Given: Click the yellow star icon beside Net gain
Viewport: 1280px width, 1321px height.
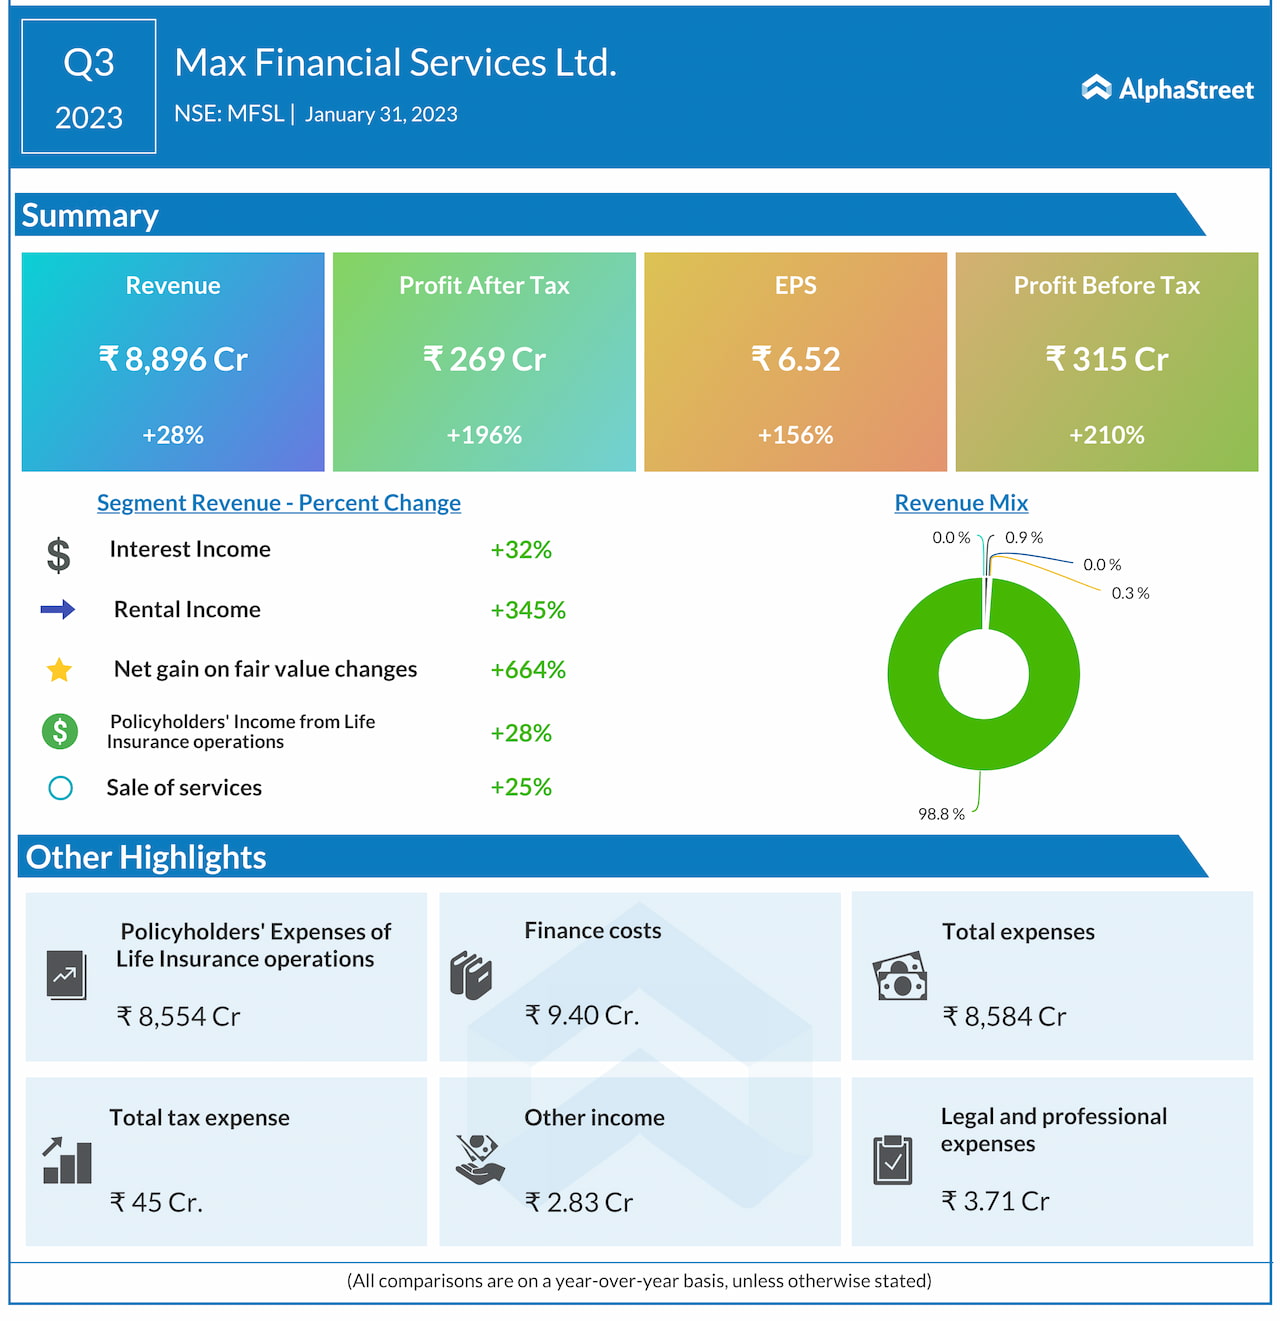Looking at the screenshot, I should 59,670.
